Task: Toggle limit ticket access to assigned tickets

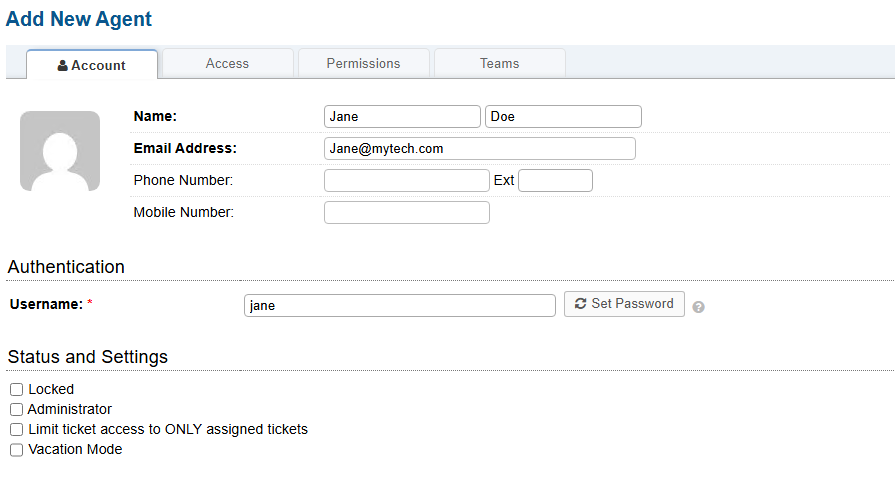Action: coord(16,429)
